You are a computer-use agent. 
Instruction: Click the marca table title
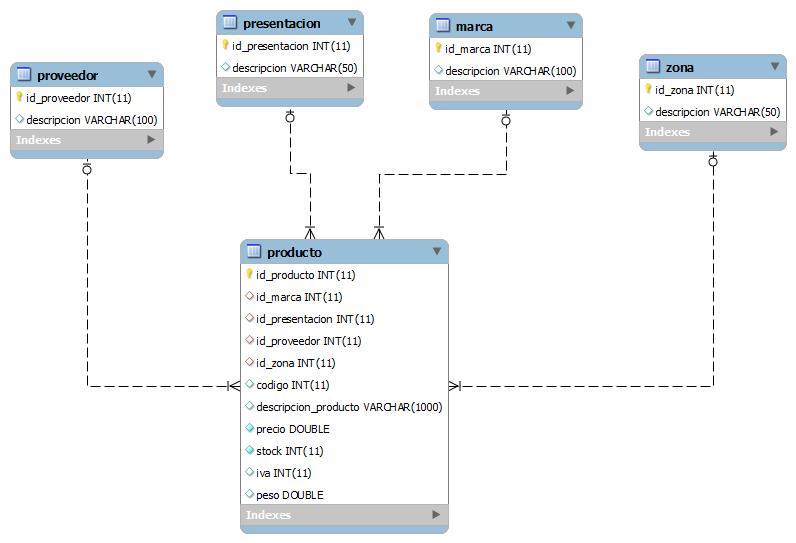point(474,26)
